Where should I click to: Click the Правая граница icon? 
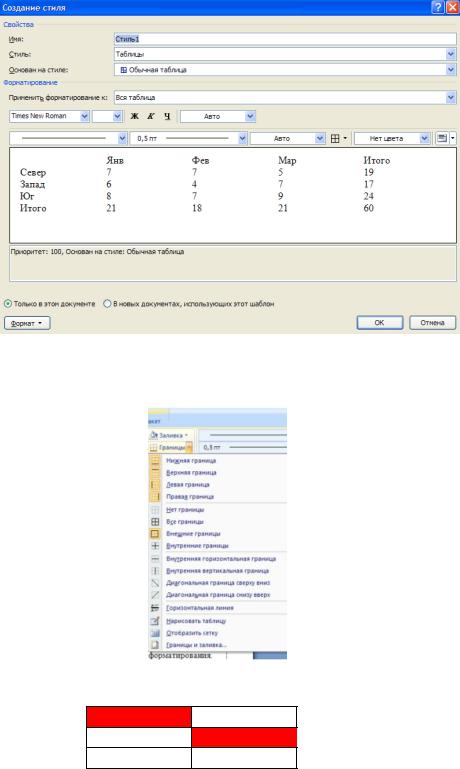pyautogui.click(x=155, y=497)
